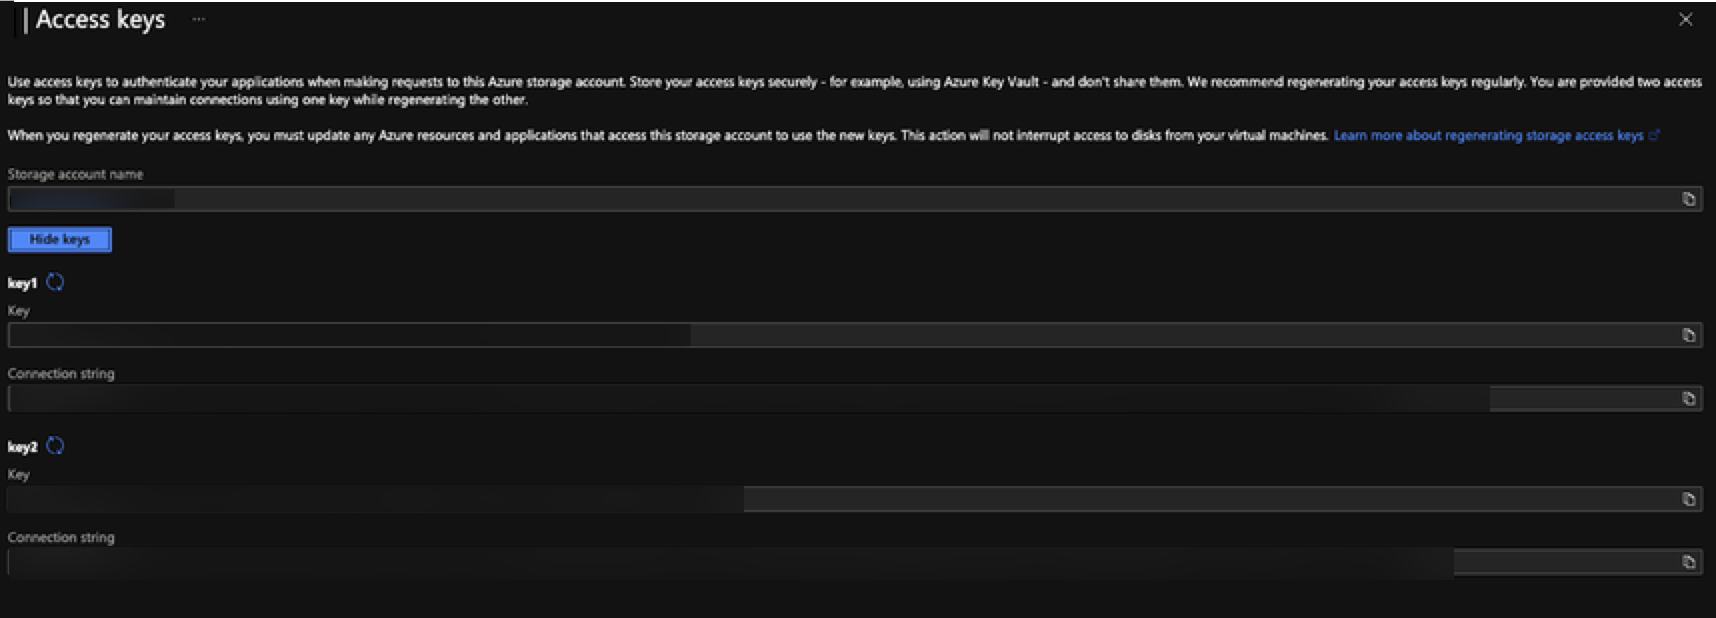The image size is (1716, 618).
Task: Copy the storage account name
Action: pos(1689,199)
